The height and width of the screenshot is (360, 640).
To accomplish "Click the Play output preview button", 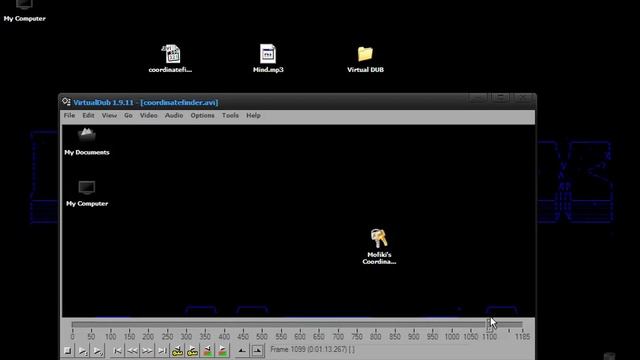I will coord(98,351).
